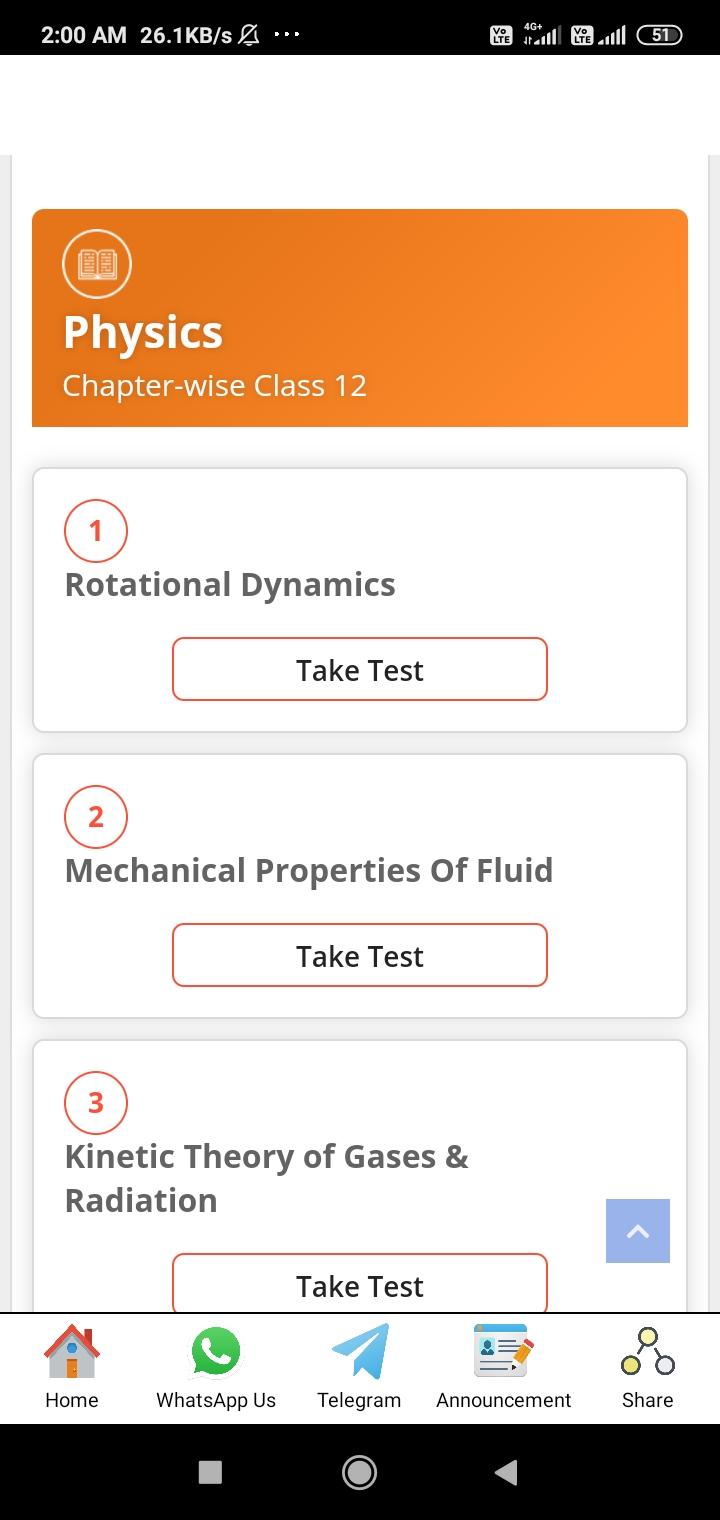Viewport: 720px width, 1520px height.
Task: Open Rotational Dynamics chapter title
Action: (230, 585)
